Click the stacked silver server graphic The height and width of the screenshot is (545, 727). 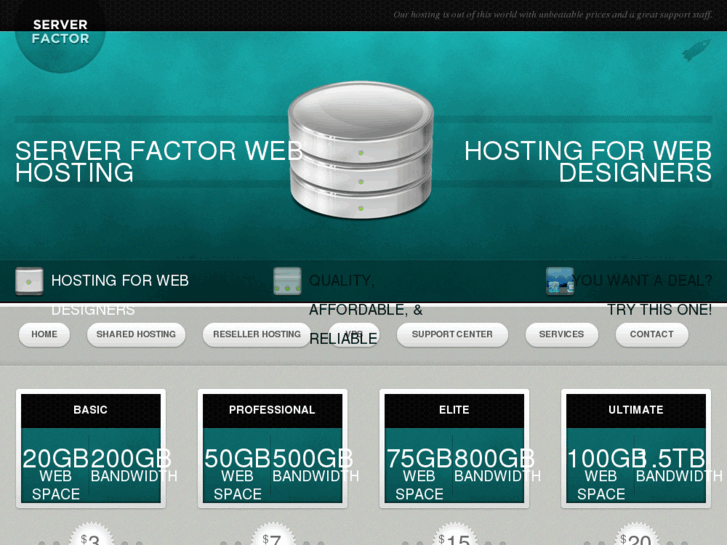pos(361,149)
